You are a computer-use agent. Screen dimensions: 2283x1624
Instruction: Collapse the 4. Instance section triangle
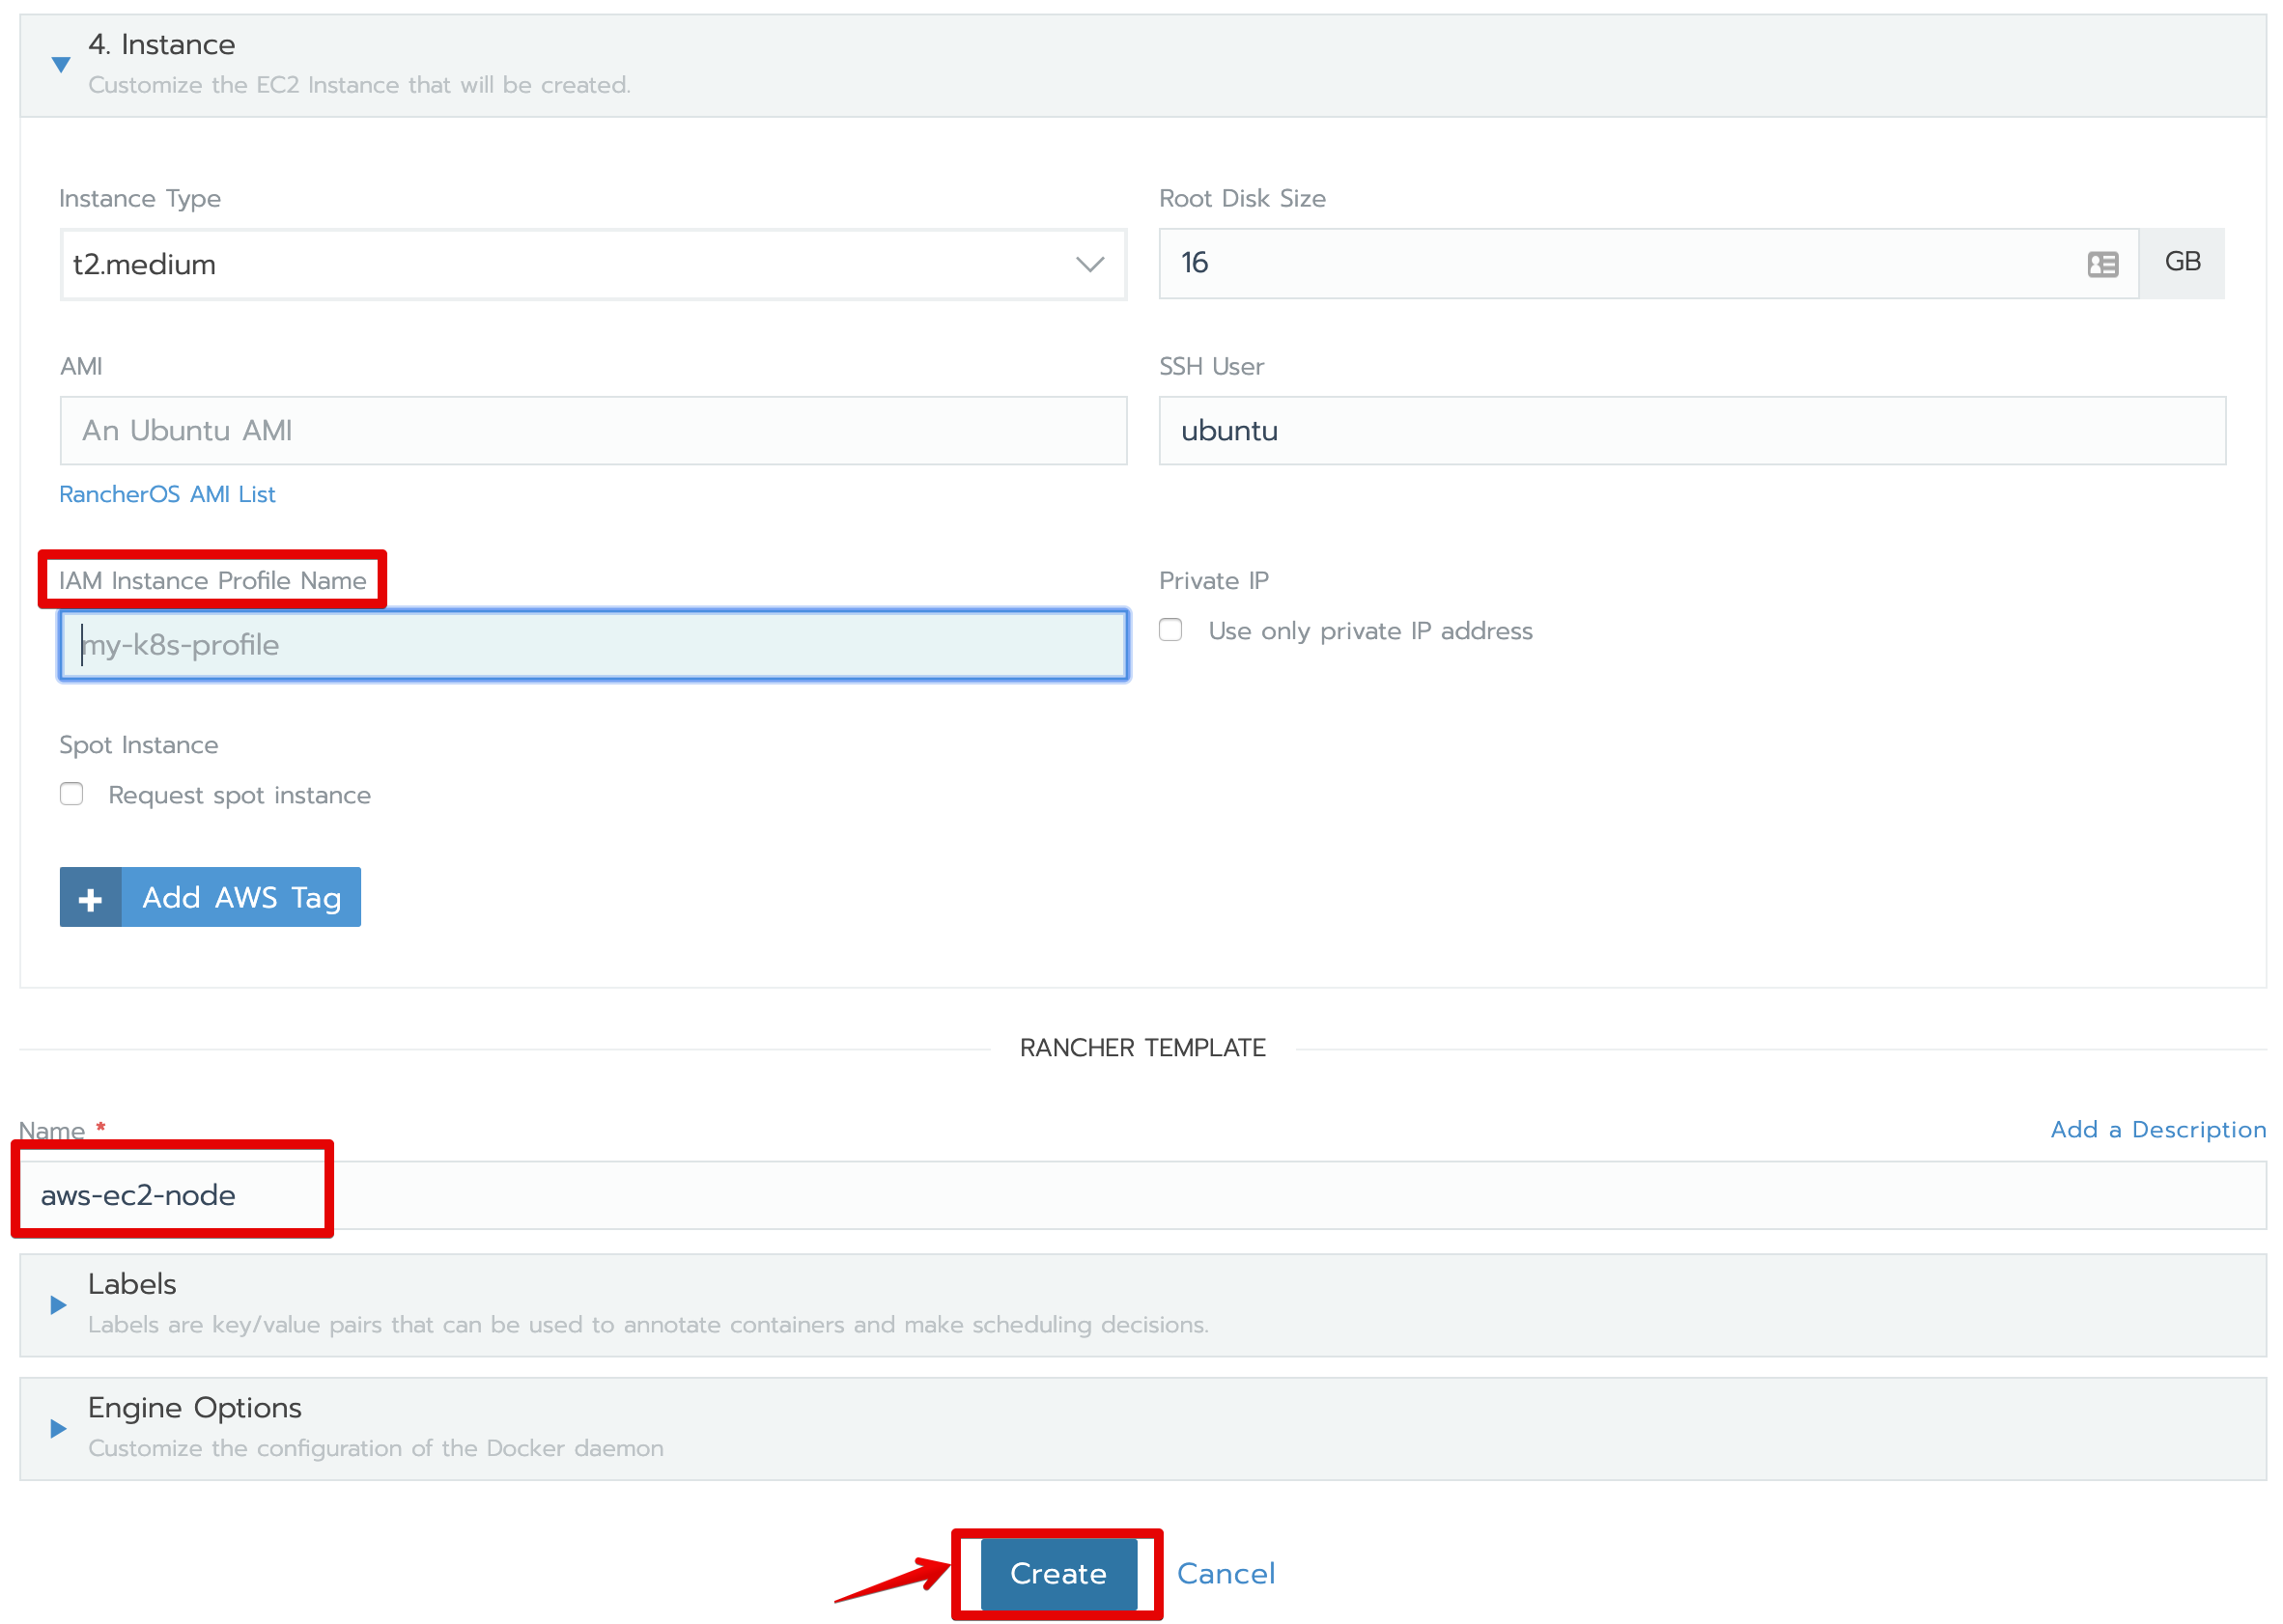[x=61, y=65]
